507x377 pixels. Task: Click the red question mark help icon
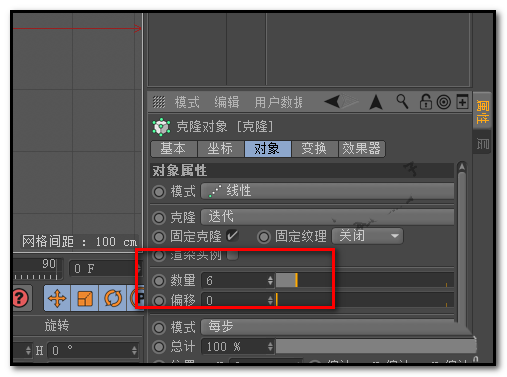[21, 298]
